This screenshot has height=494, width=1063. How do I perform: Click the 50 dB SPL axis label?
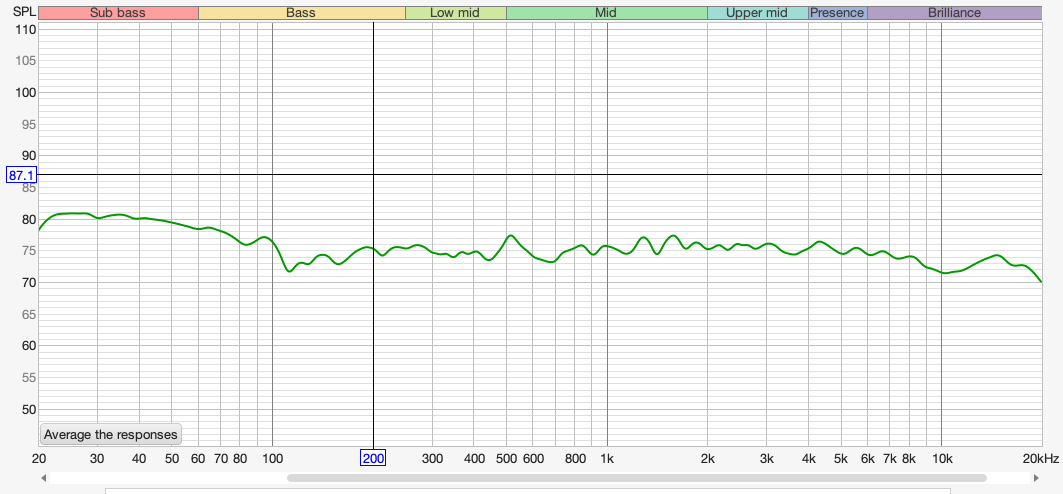point(28,409)
